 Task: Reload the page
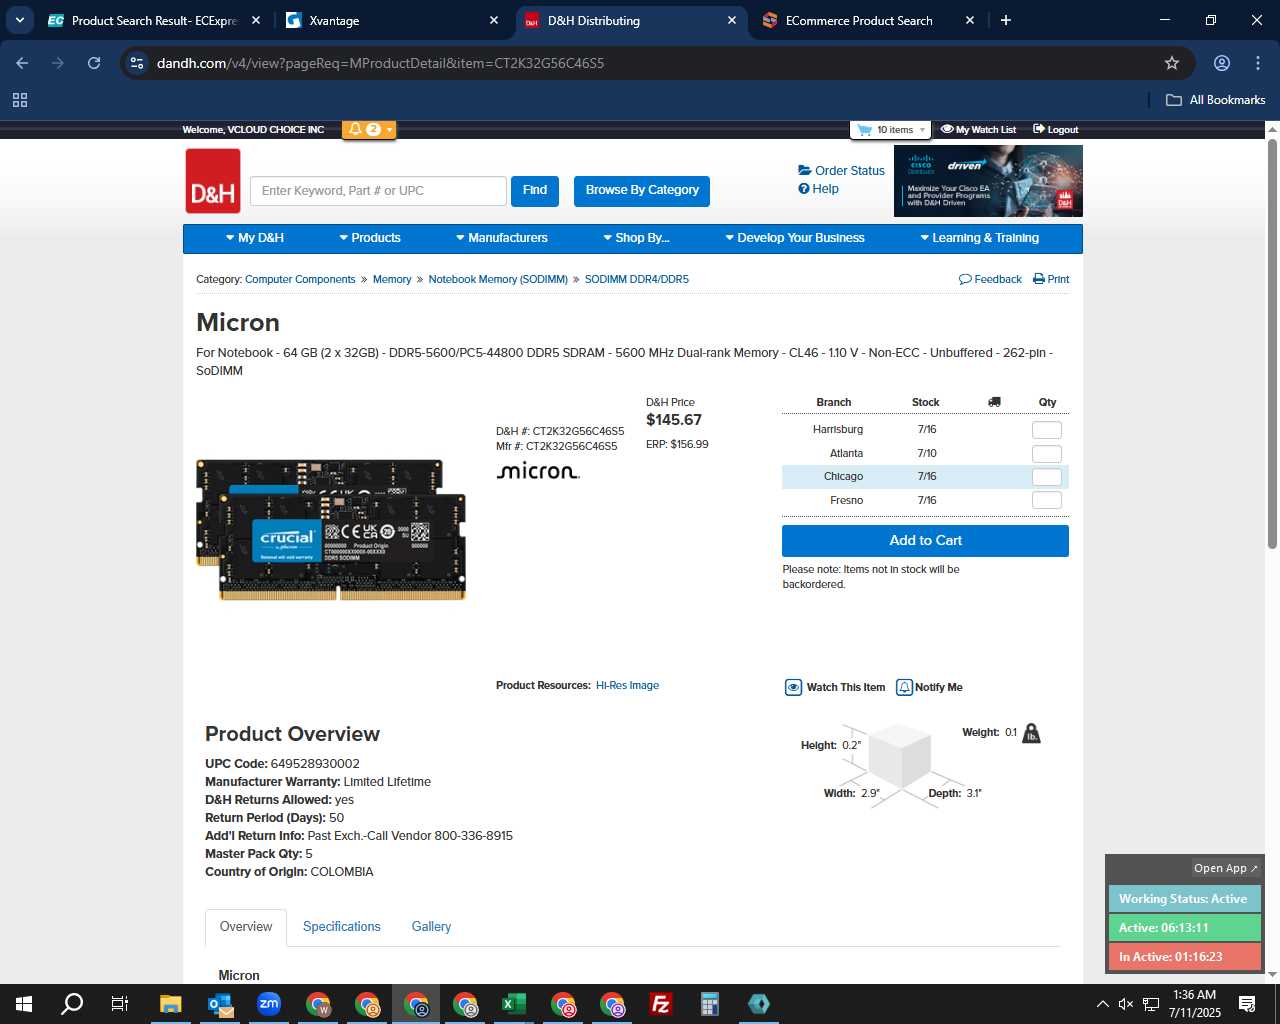(94, 63)
